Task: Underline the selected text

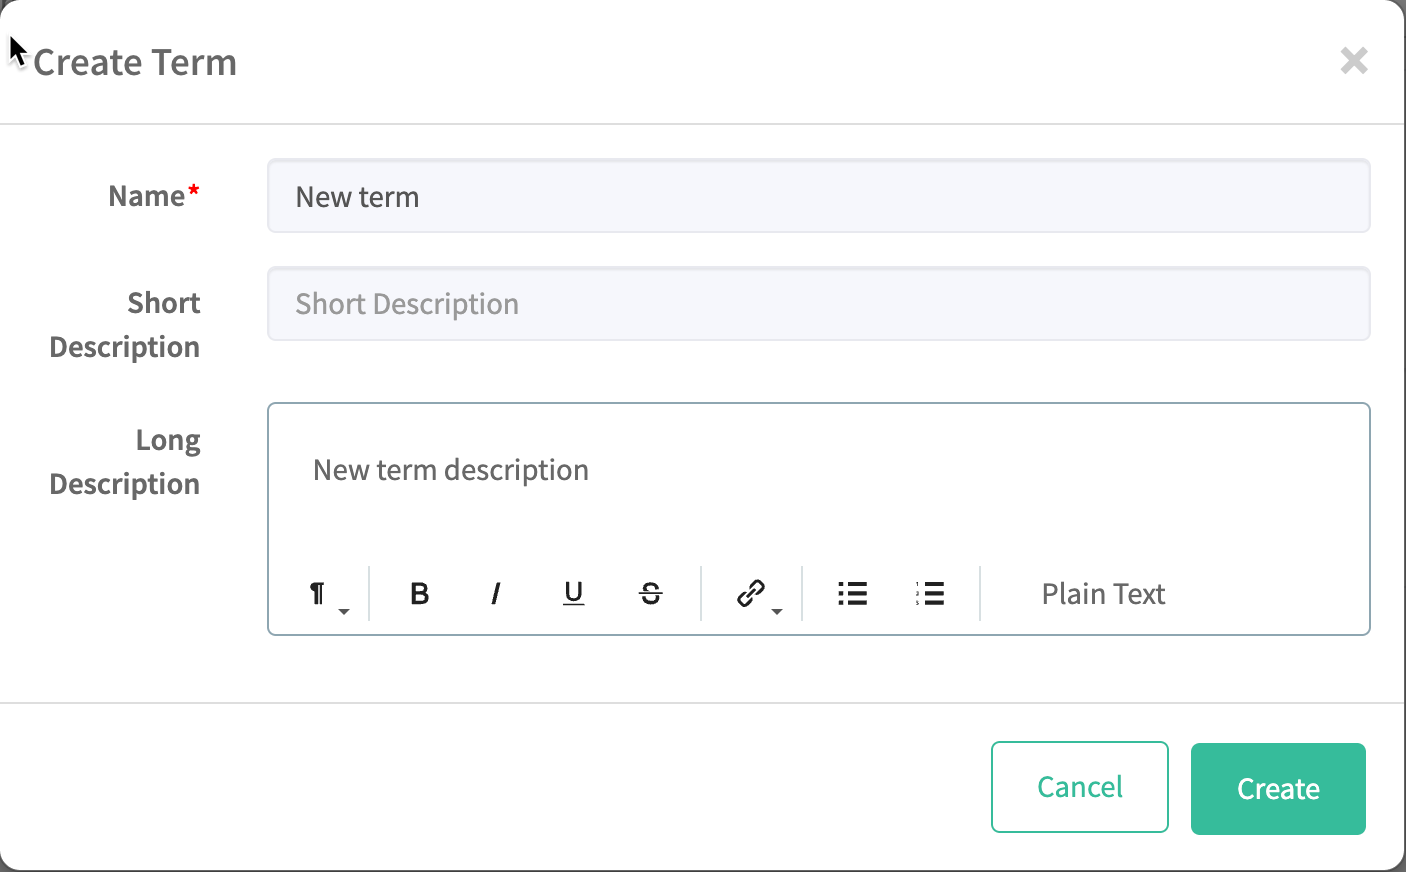Action: tap(573, 594)
